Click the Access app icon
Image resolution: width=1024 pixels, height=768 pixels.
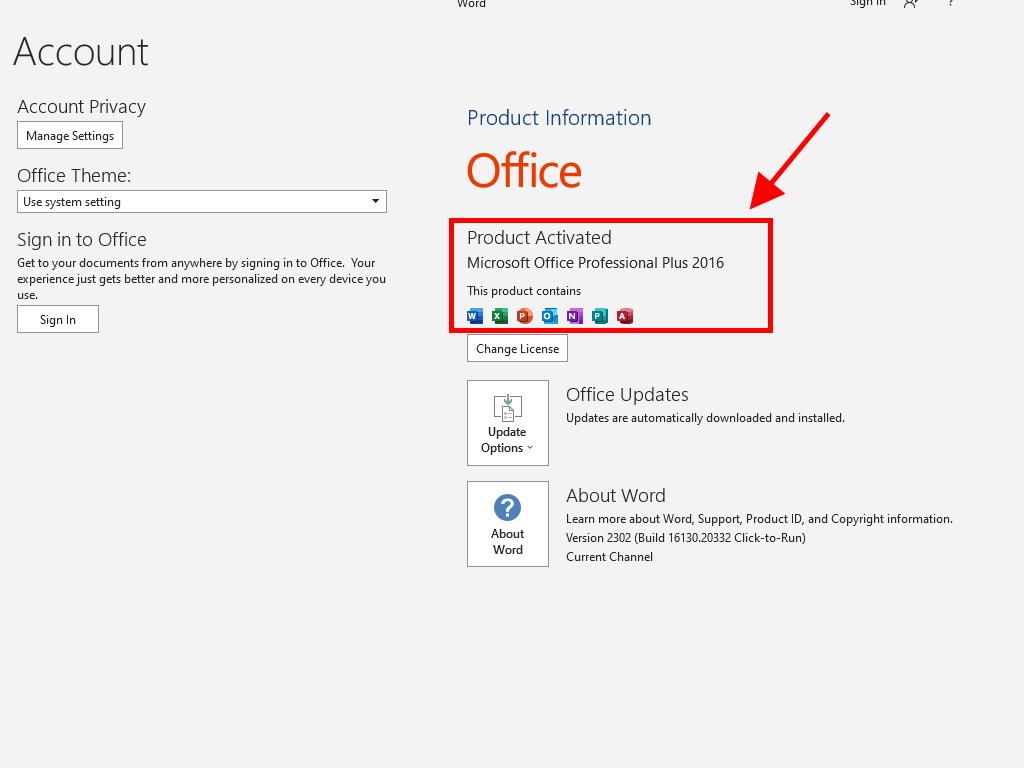point(625,316)
